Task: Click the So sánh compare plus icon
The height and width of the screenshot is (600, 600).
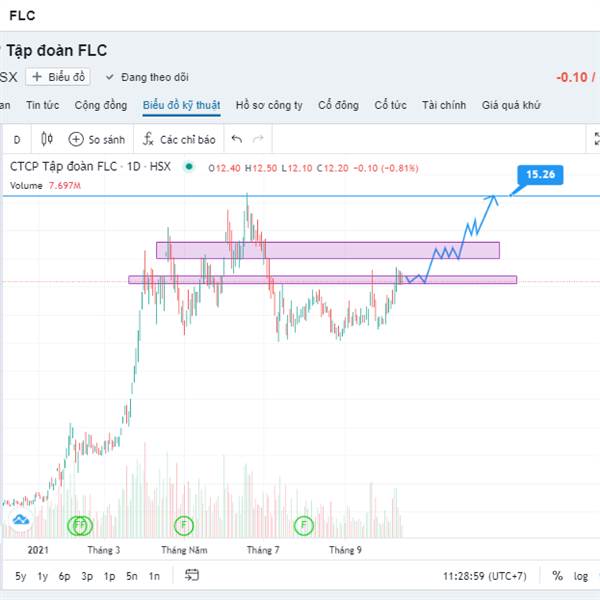Action: (x=76, y=139)
